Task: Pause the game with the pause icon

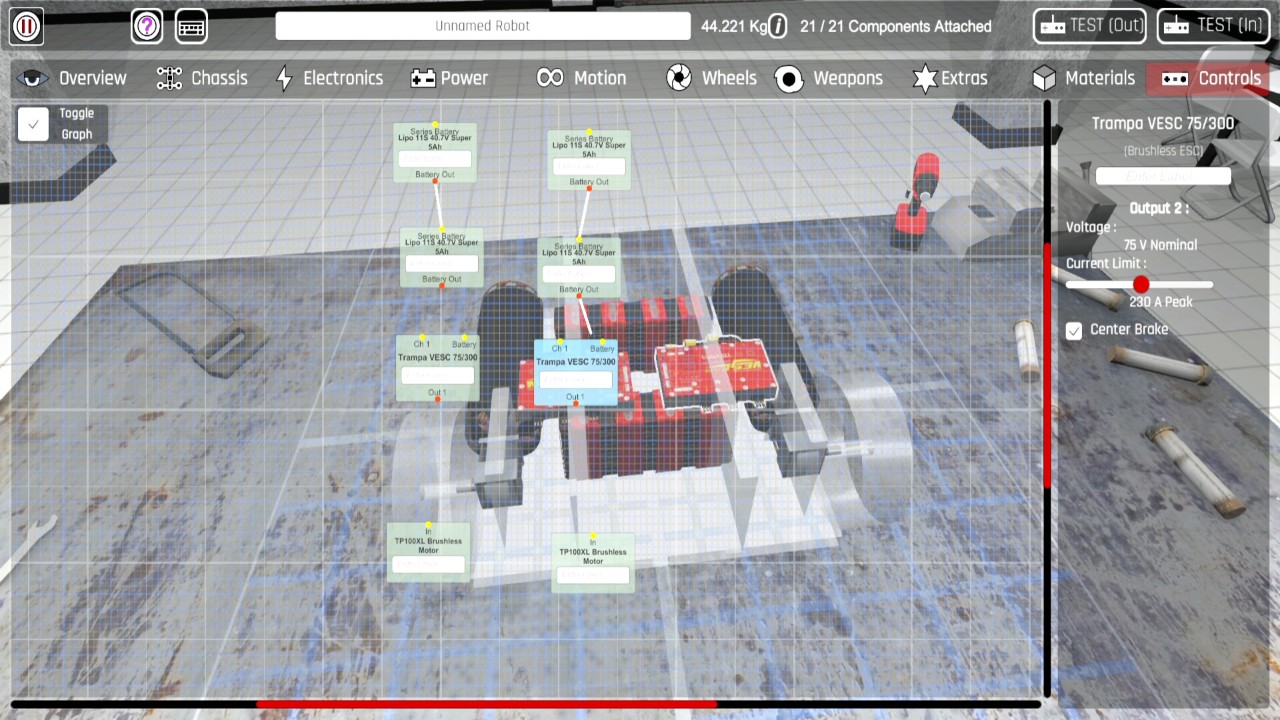Action: [27, 26]
